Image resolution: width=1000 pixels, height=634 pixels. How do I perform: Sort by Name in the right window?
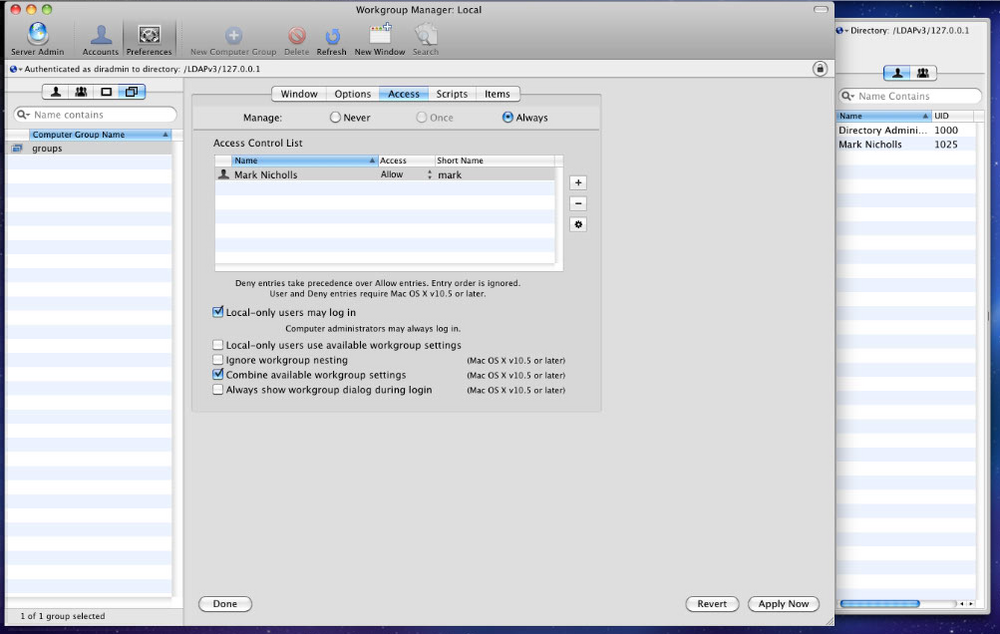[x=883, y=116]
